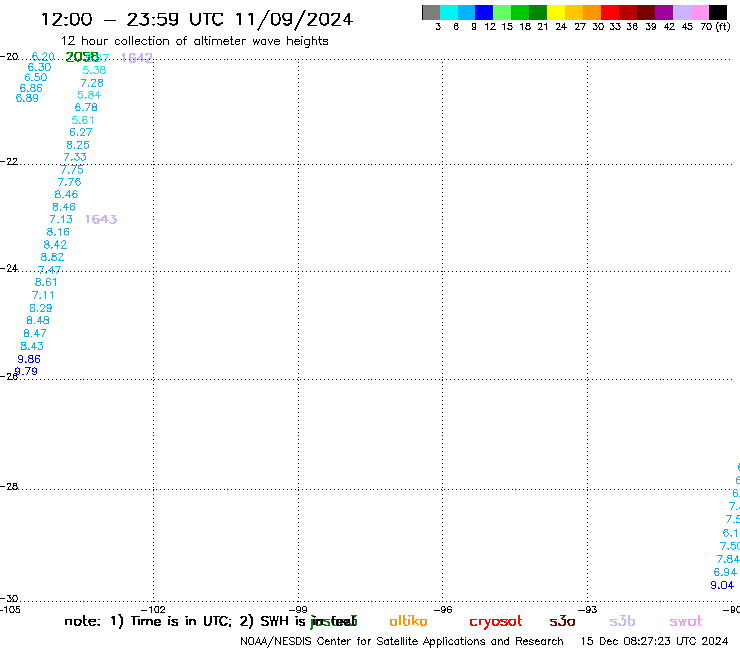Click the title '12:00 – 23:59 UTC 11/09/2024'
This screenshot has width=740, height=650.
point(197,20)
